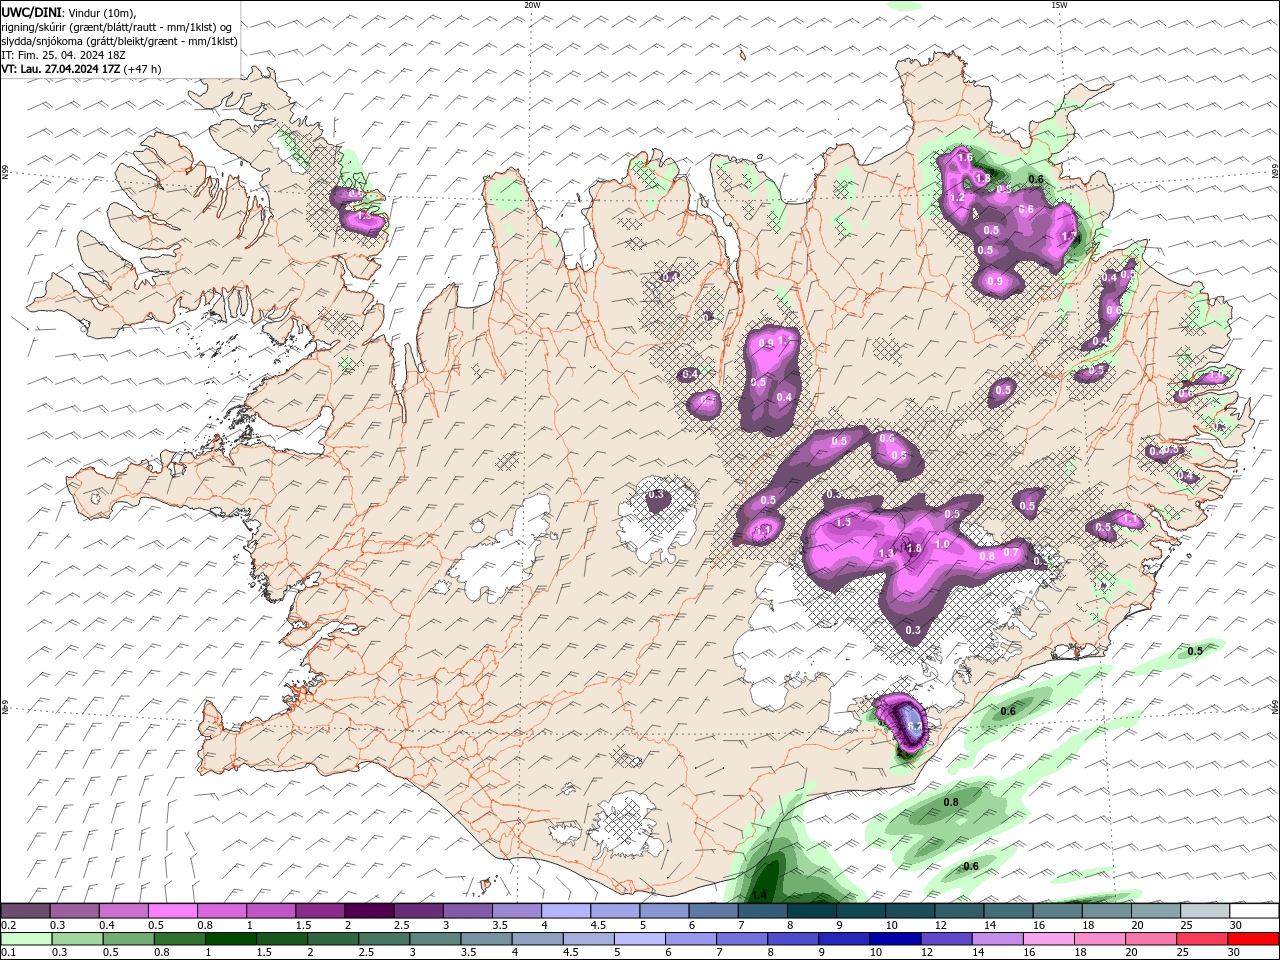Pick the bottom-row green swatch between 0.3 and 0.5
Image resolution: width=1280 pixels, height=960 pixels.
click(x=80, y=938)
